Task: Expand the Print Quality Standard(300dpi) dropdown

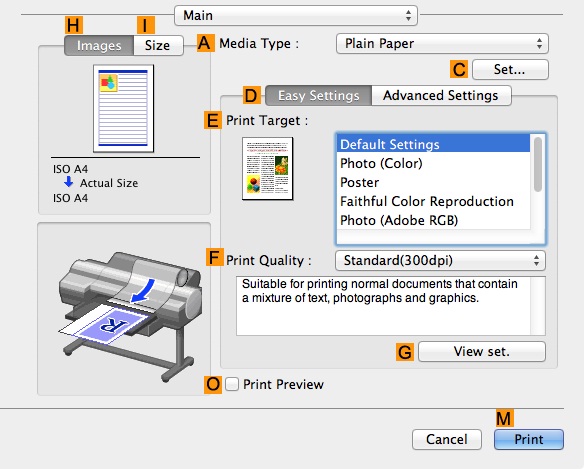Action: 440,260
